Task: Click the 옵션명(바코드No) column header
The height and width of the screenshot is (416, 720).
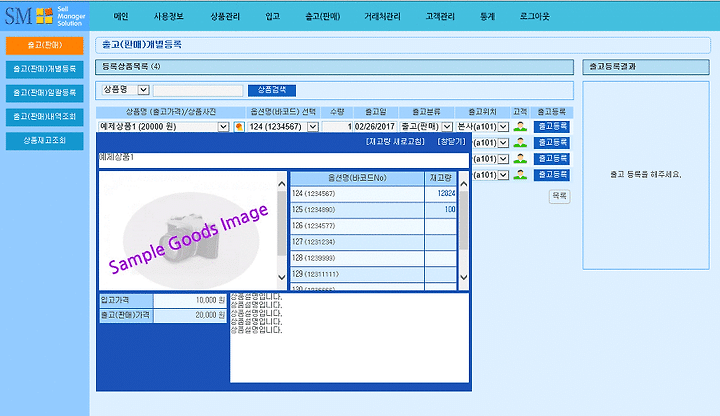Action: pos(357,178)
